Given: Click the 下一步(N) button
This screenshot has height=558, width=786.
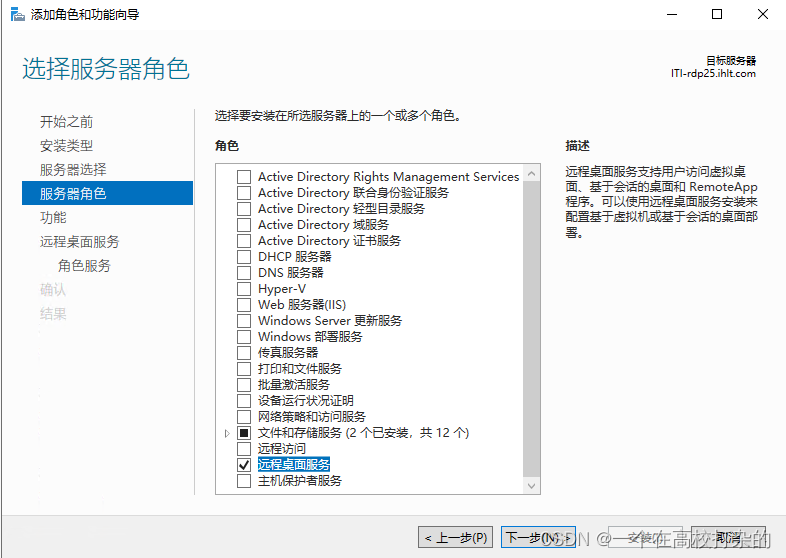Looking at the screenshot, I should tap(538, 538).
